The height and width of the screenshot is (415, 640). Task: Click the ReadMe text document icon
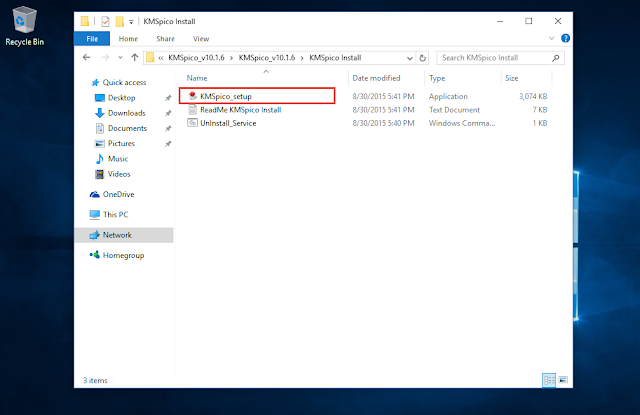[x=192, y=109]
